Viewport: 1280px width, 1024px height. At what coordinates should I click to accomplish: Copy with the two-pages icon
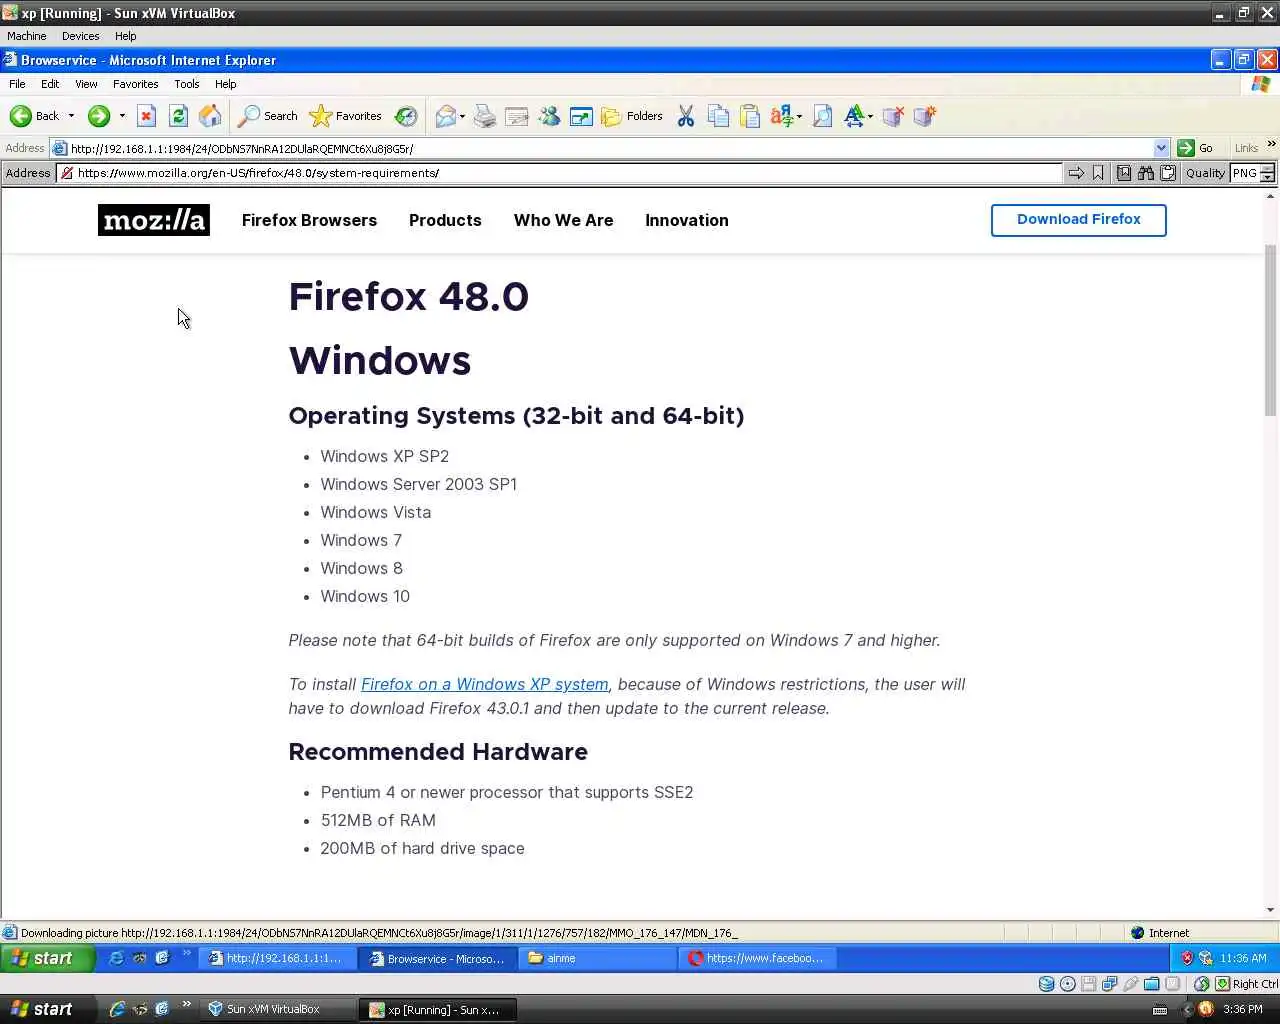(718, 116)
